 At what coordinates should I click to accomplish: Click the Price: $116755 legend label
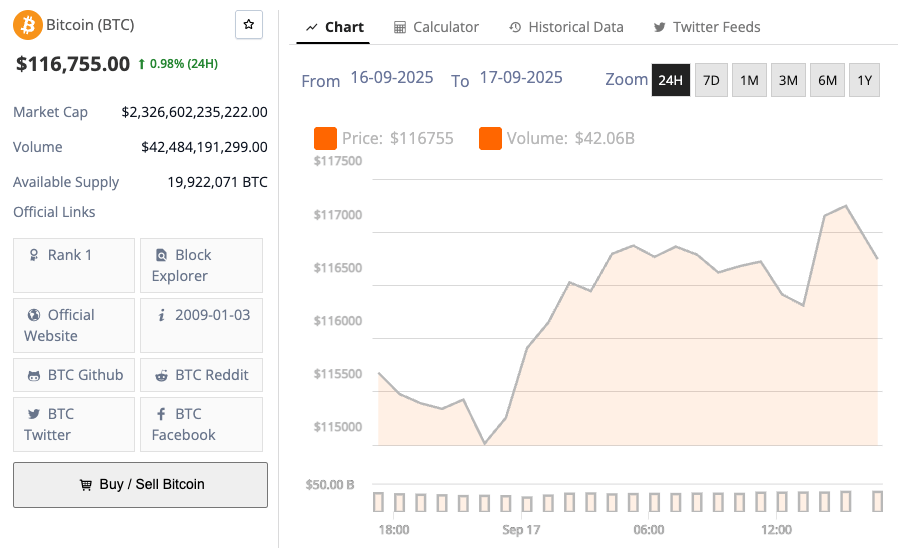pyautogui.click(x=398, y=139)
